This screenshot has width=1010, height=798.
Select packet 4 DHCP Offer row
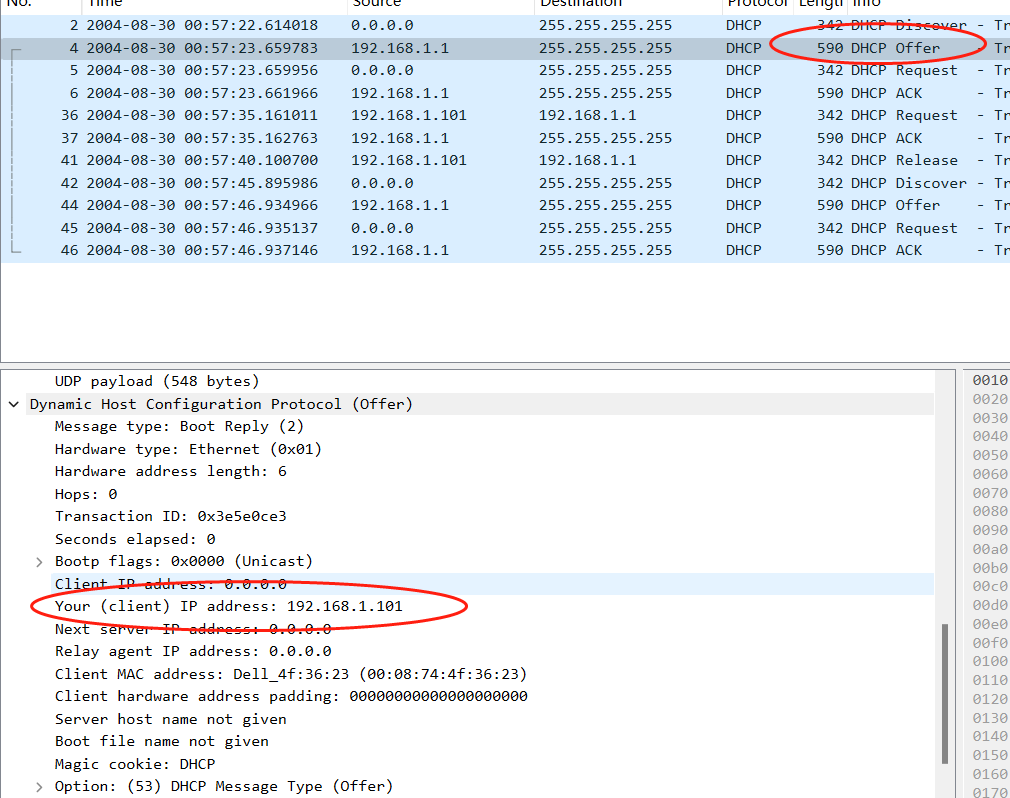pos(400,48)
